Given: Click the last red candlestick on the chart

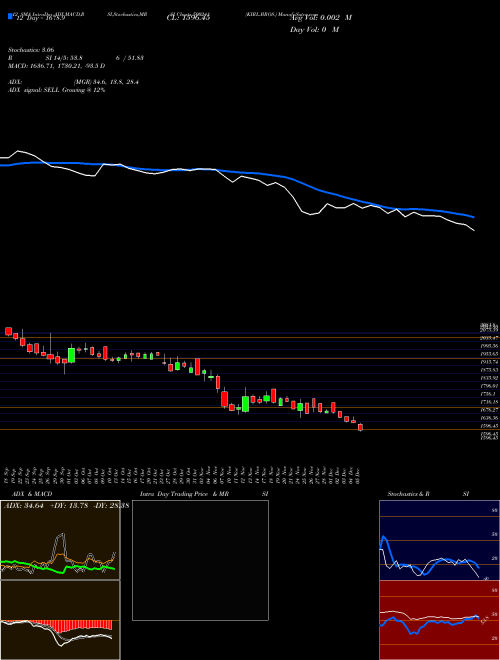Looking at the screenshot, I should click(360, 427).
